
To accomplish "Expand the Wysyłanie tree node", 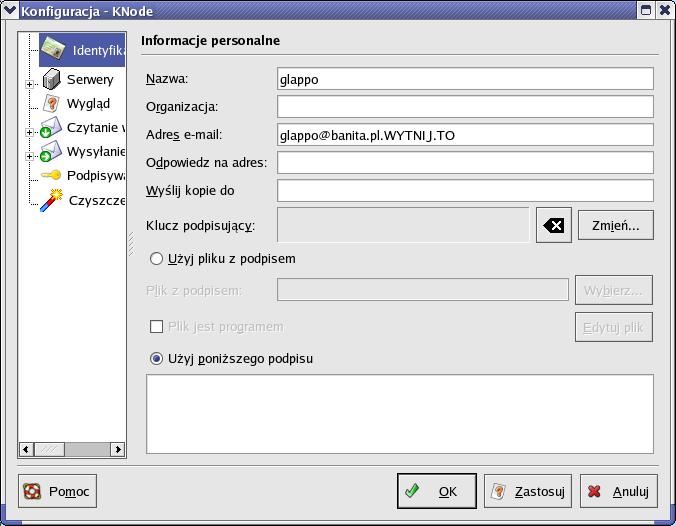I will click(30, 156).
